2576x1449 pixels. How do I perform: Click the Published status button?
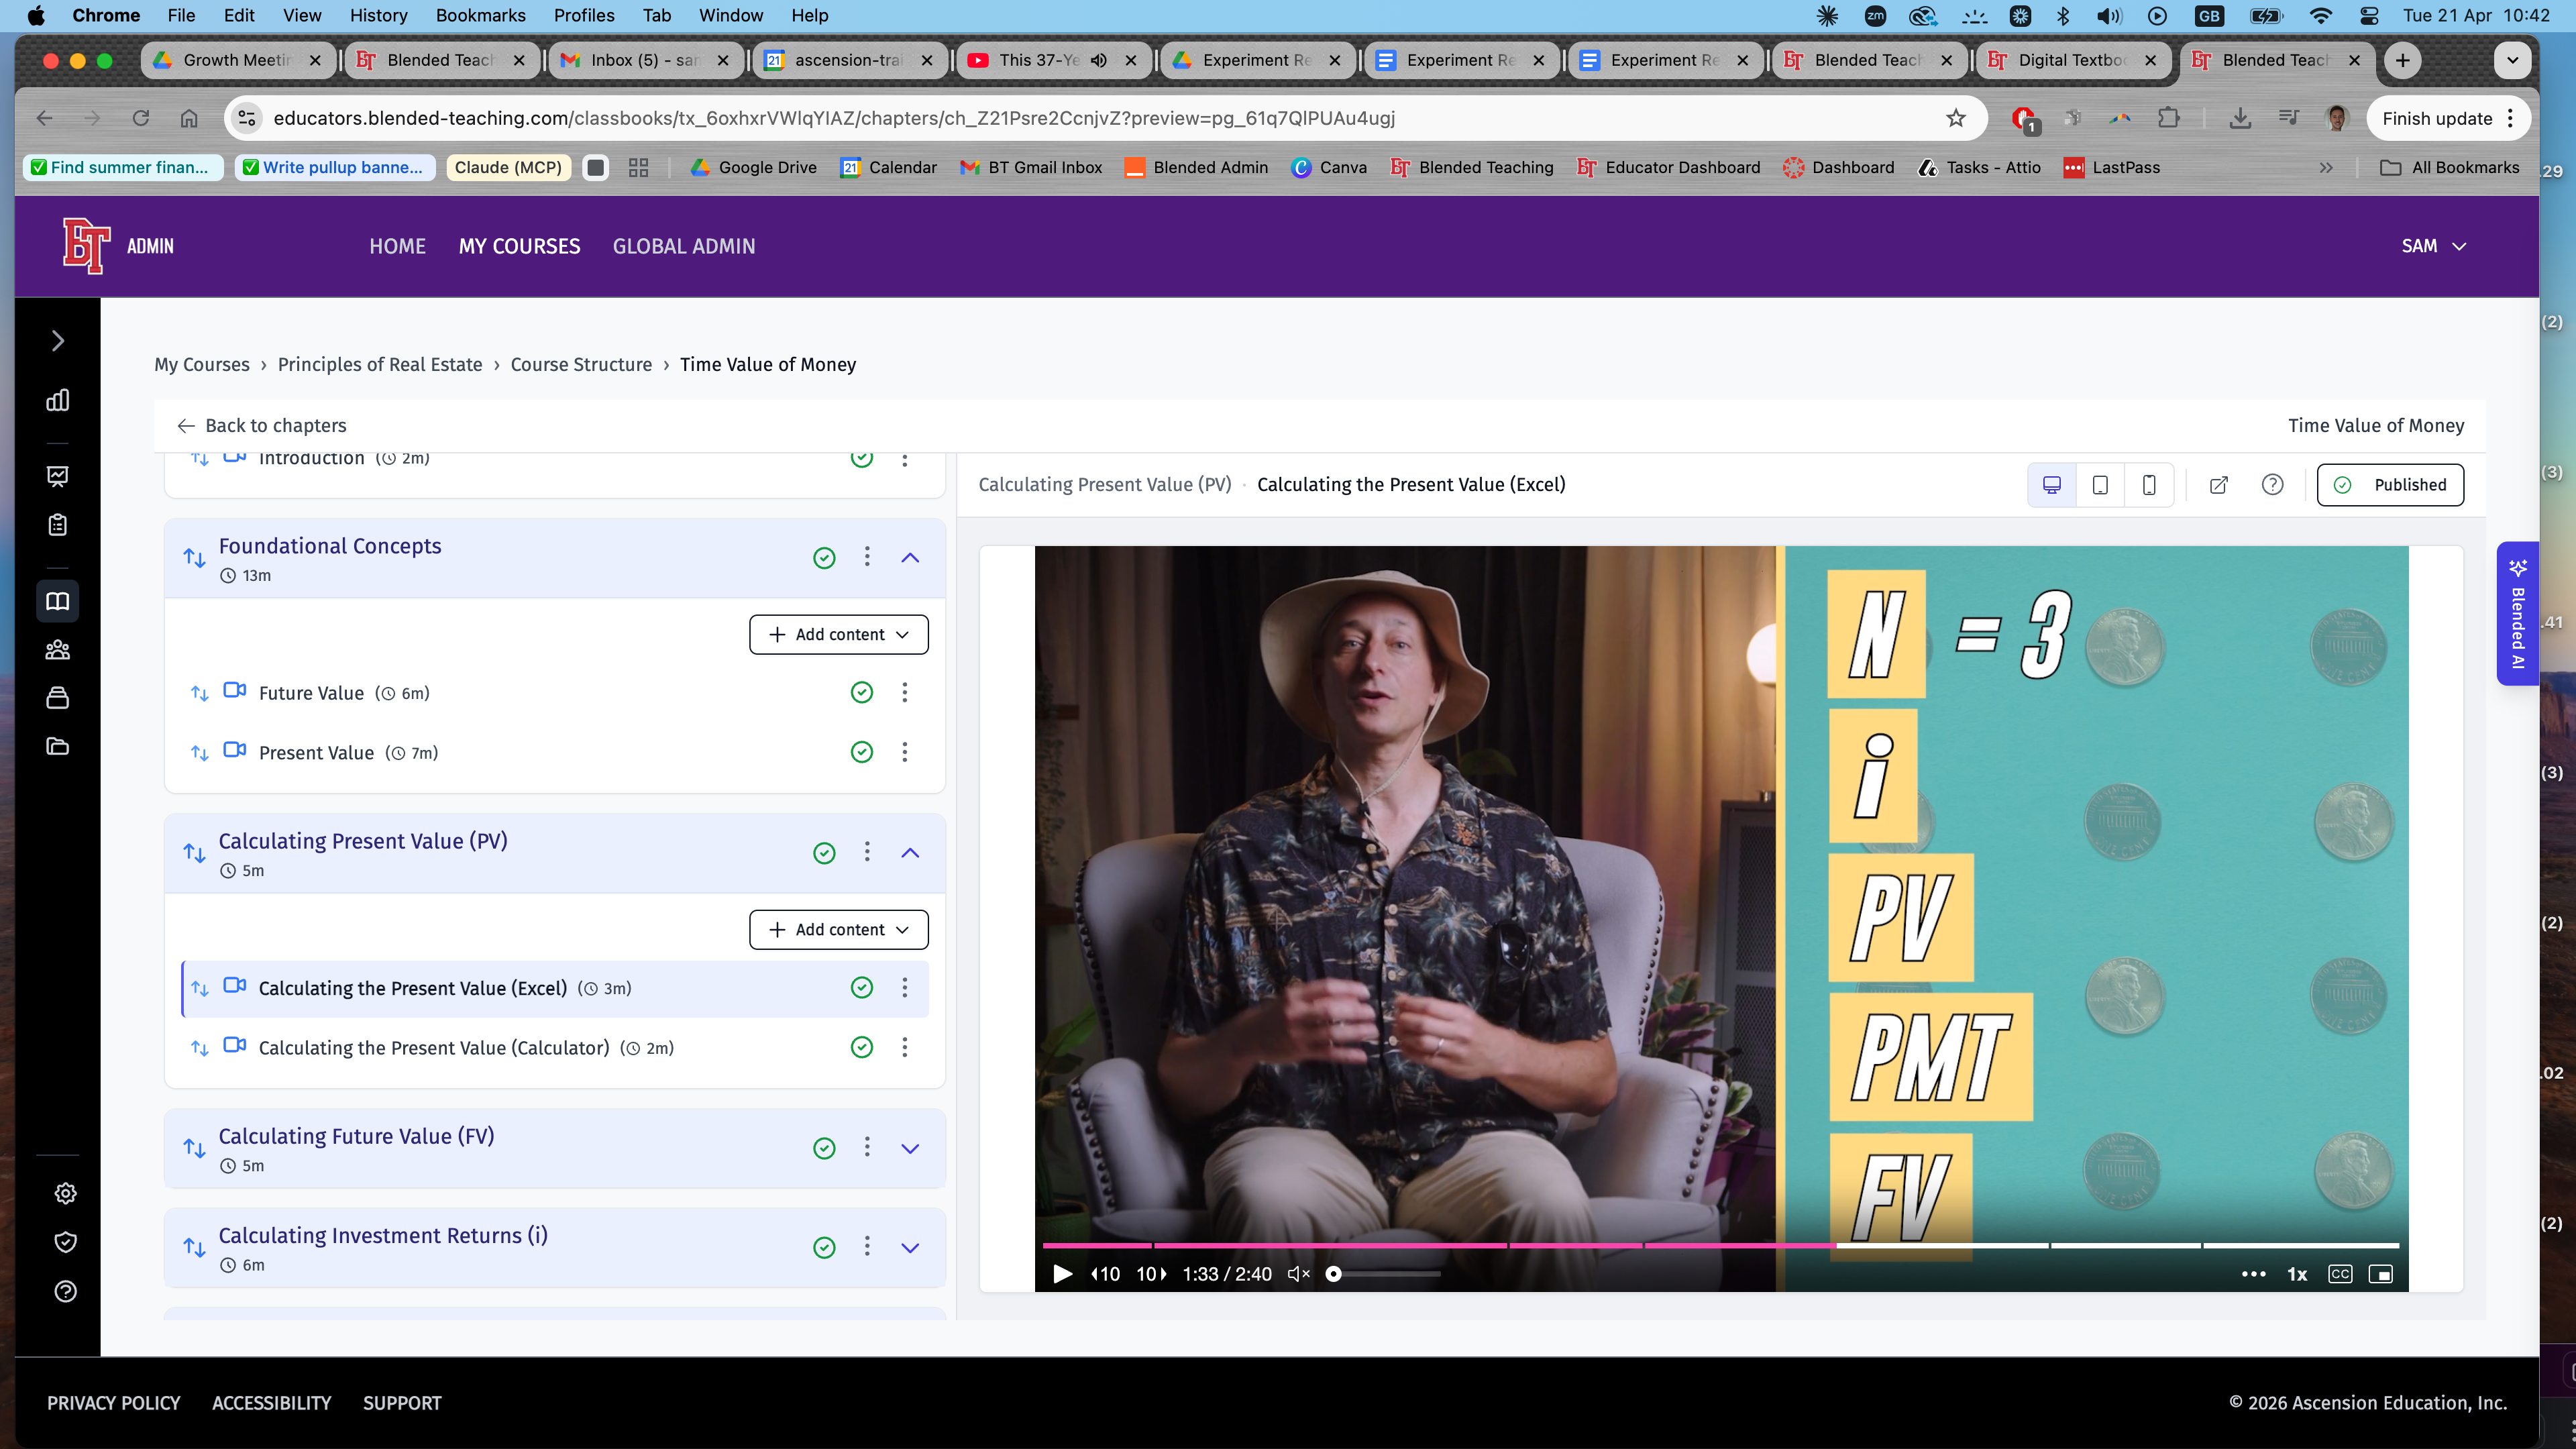point(2390,485)
